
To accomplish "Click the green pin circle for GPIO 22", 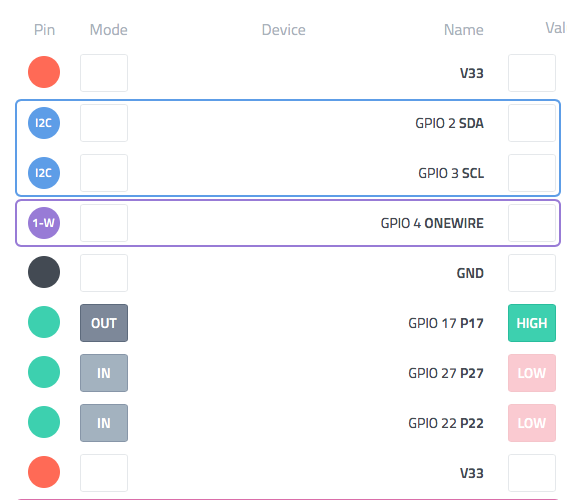I will [44, 422].
